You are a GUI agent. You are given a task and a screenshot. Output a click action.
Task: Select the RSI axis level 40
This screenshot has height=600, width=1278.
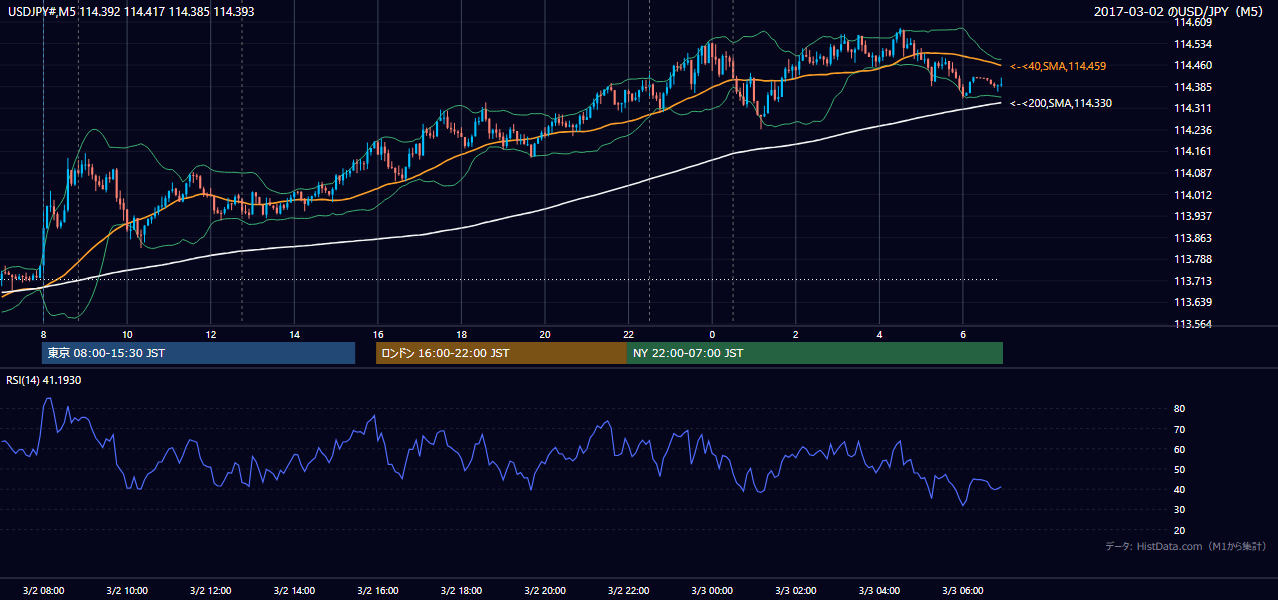tap(1180, 489)
